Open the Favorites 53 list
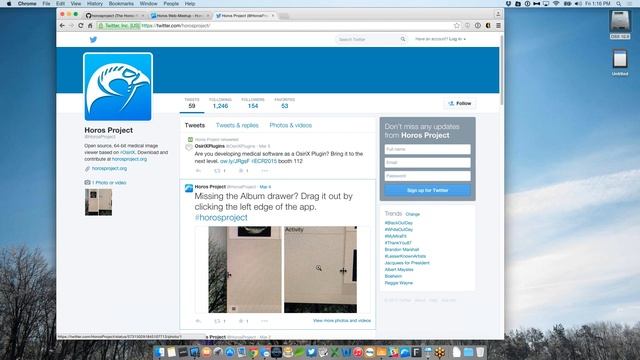 284,103
